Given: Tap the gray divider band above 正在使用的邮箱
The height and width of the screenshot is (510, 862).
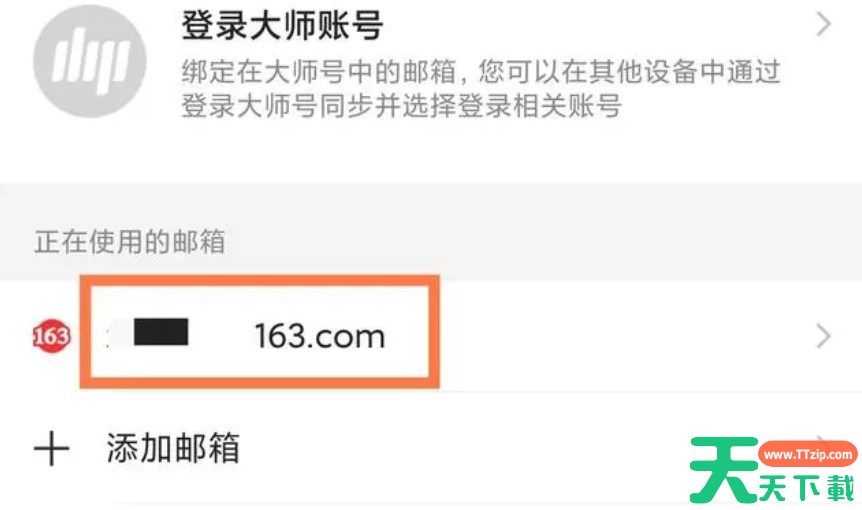Looking at the screenshot, I should (x=431, y=204).
